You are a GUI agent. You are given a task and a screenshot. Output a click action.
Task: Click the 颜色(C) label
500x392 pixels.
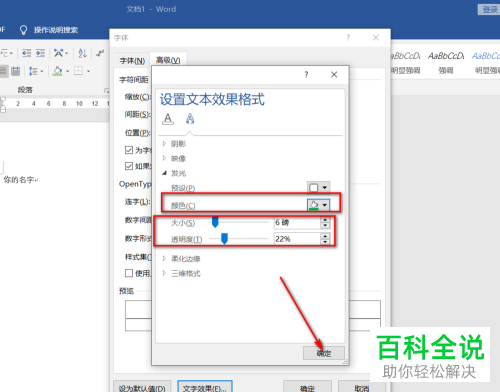183,206
